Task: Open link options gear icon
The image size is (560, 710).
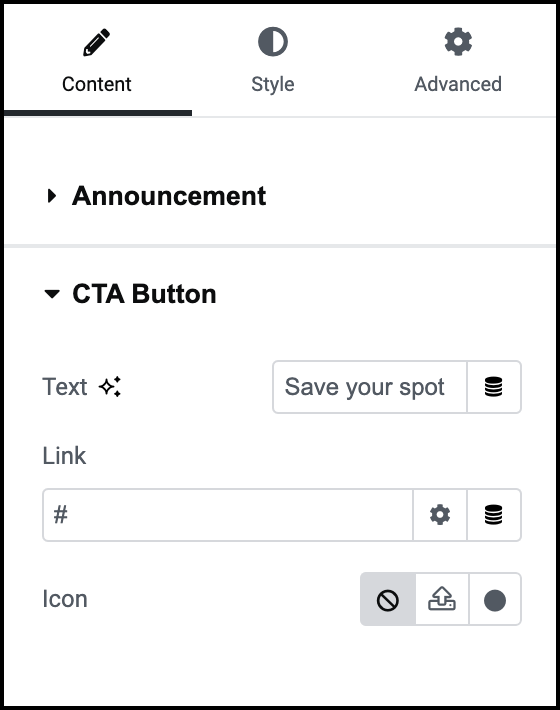Action: (x=440, y=515)
